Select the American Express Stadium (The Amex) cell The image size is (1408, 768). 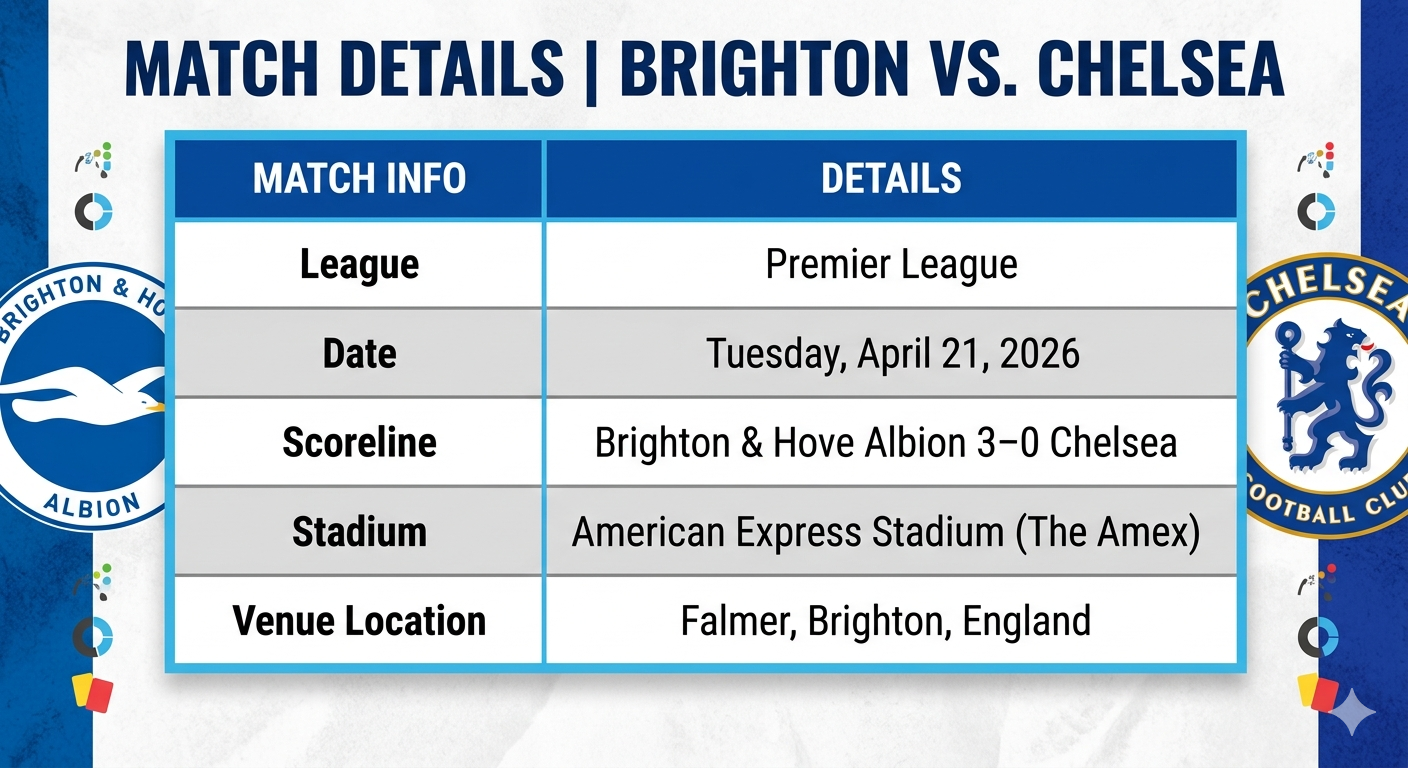tap(891, 532)
